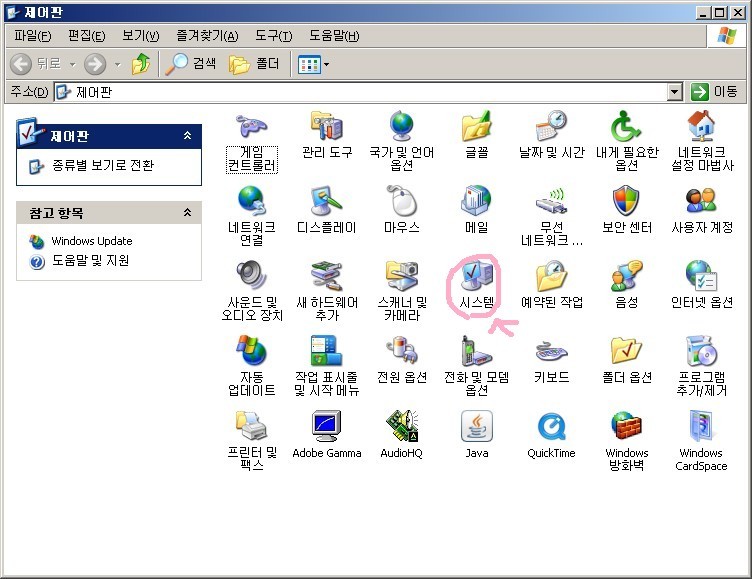The image size is (752, 579).
Task: Open the Java control panel icon
Action: [476, 435]
